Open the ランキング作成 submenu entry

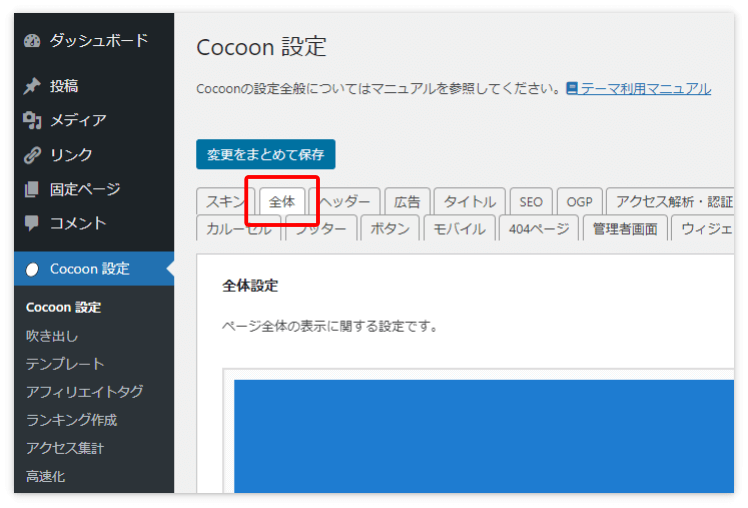coord(72,420)
